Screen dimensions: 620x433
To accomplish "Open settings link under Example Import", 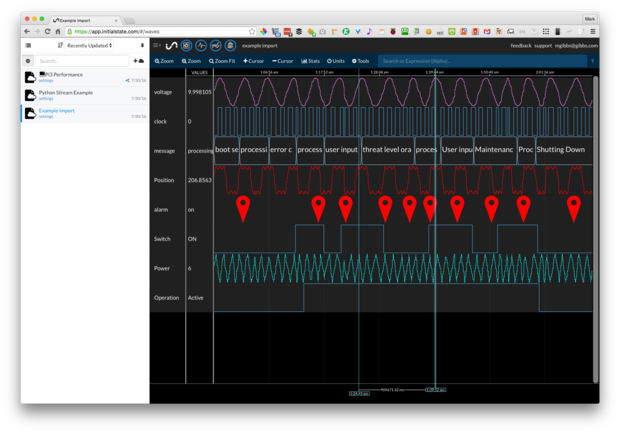I will pos(46,117).
